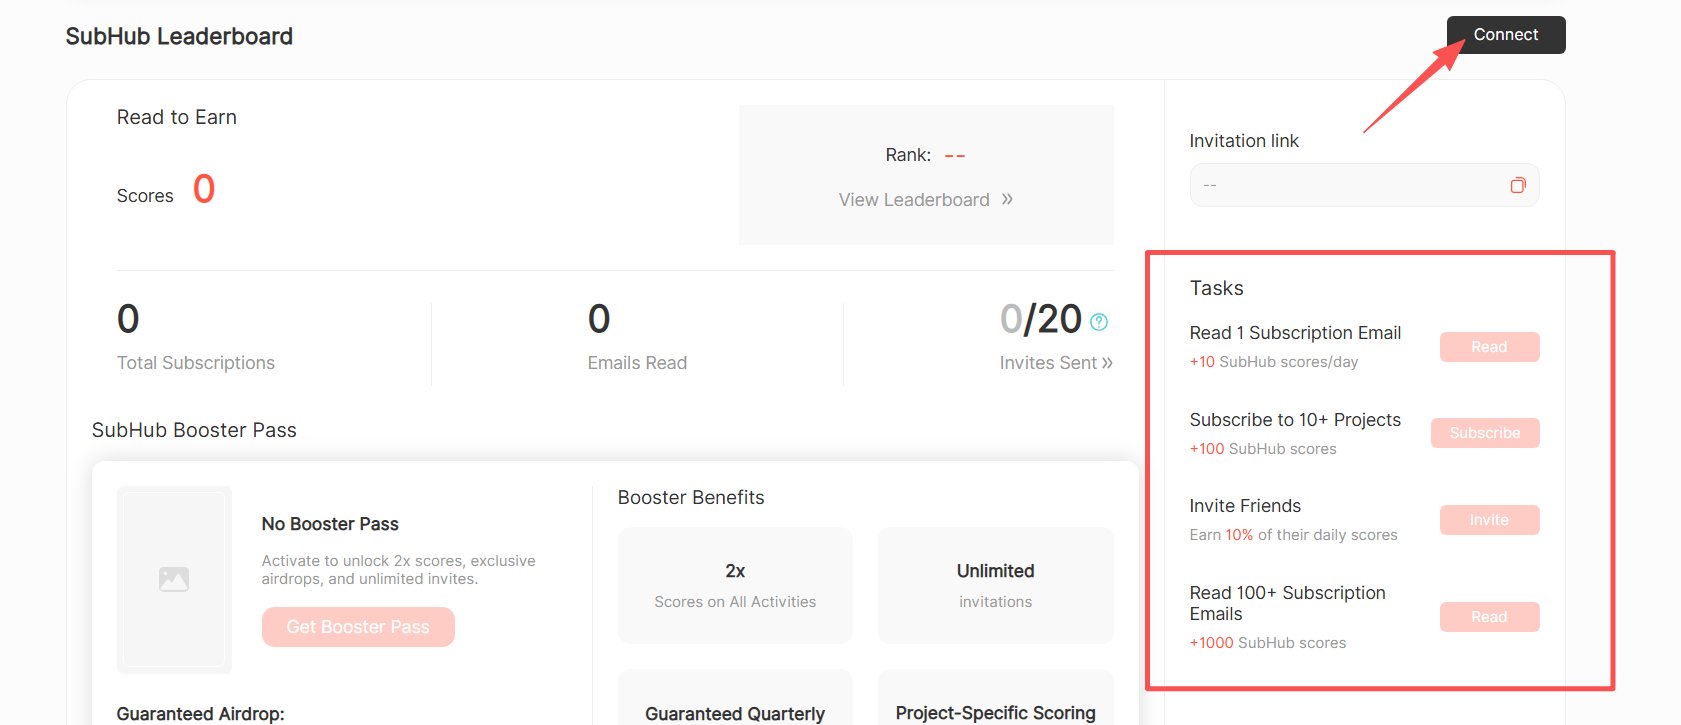Image resolution: width=1681 pixels, height=725 pixels.
Task: Click the SubHub Booster Pass heading
Action: 194,430
